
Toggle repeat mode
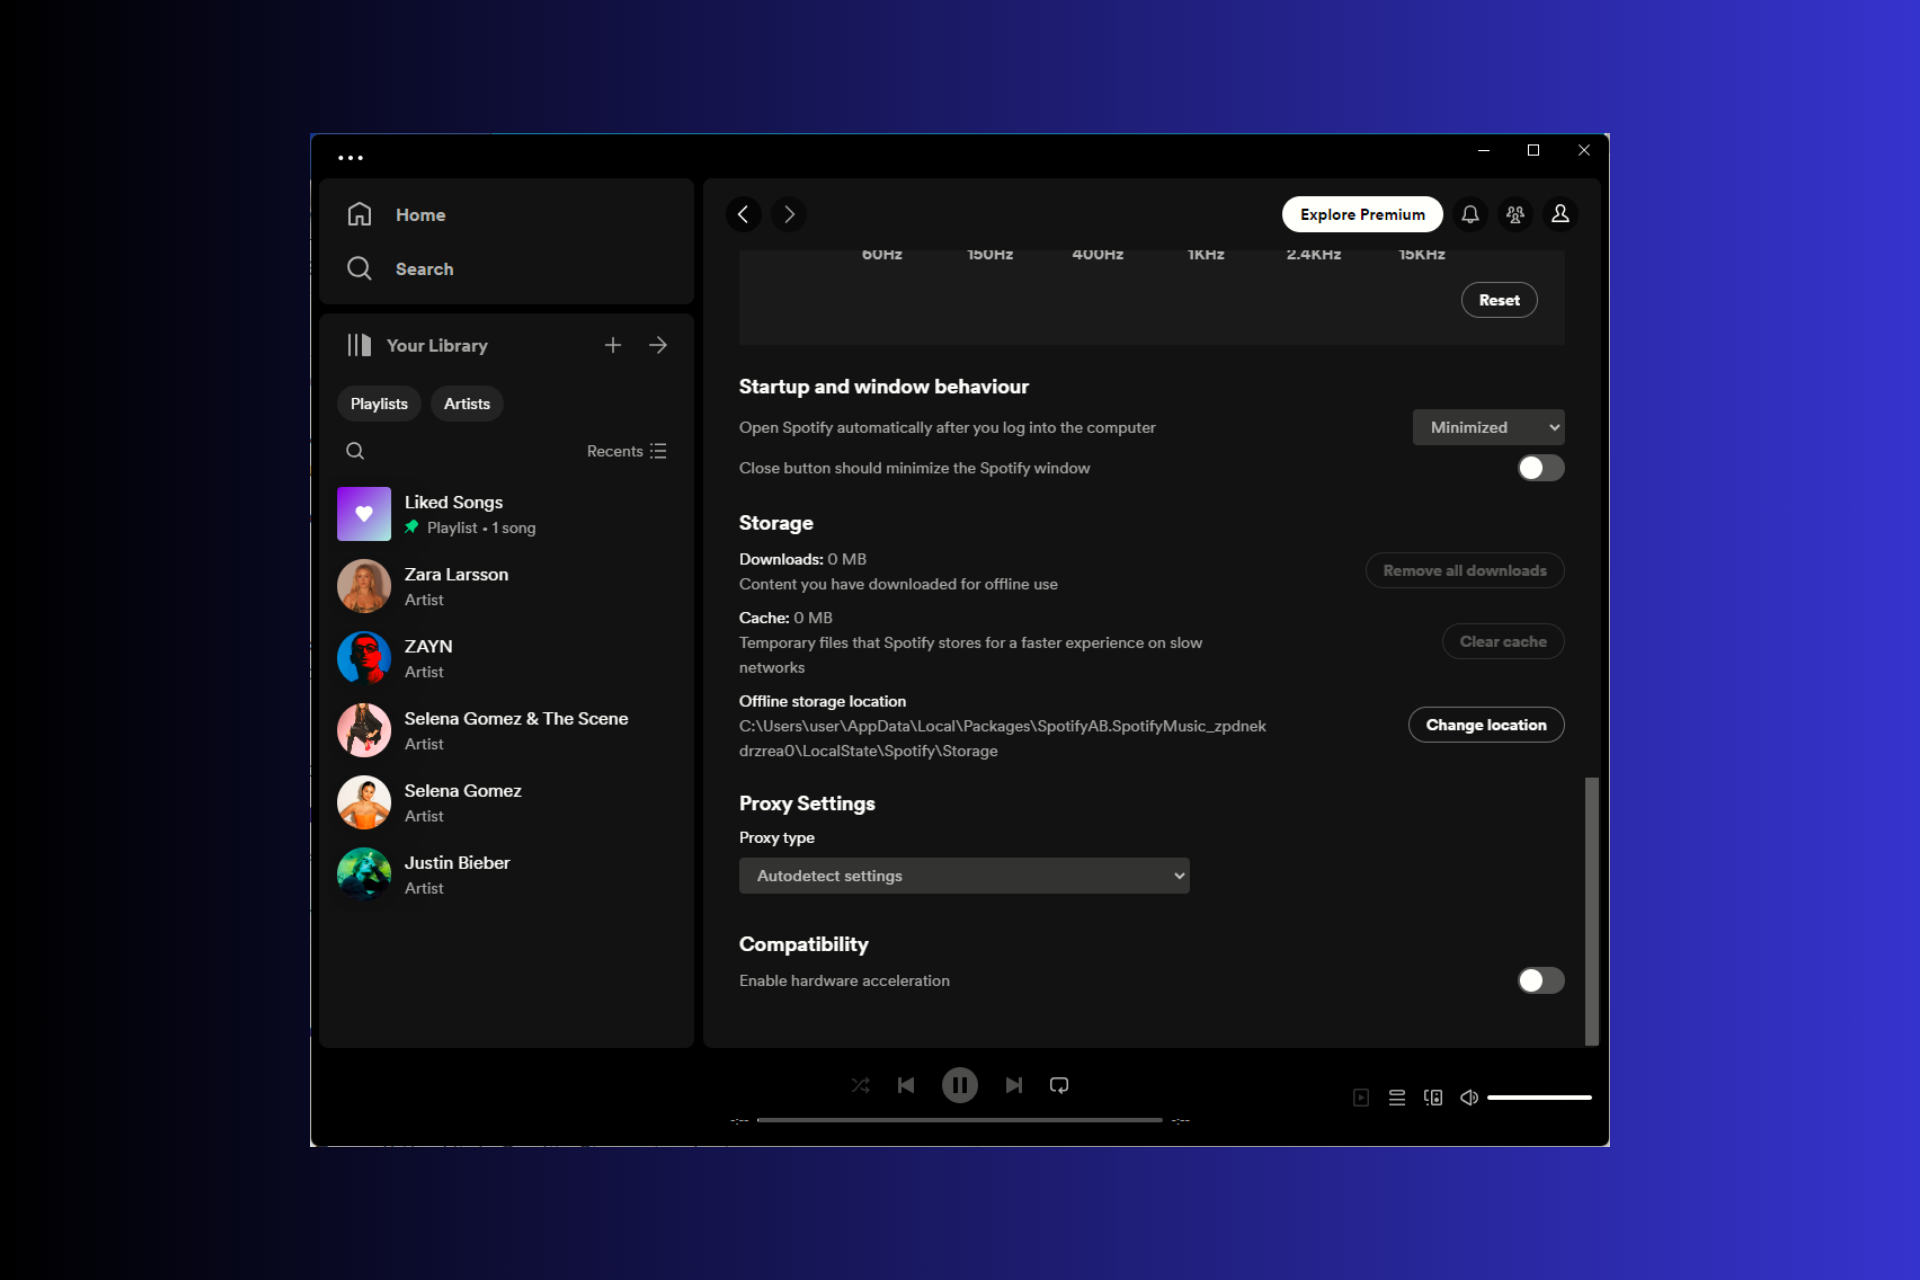[x=1059, y=1085]
